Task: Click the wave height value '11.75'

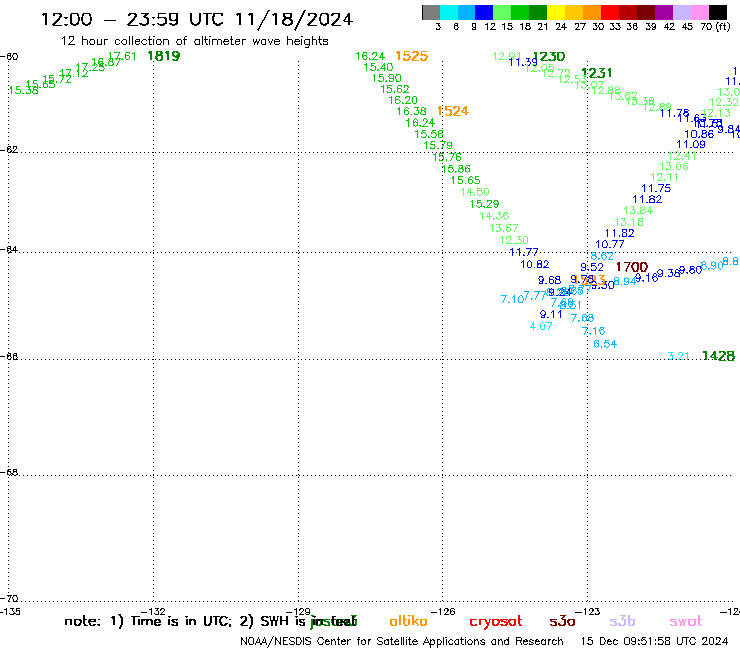Action: pos(656,188)
